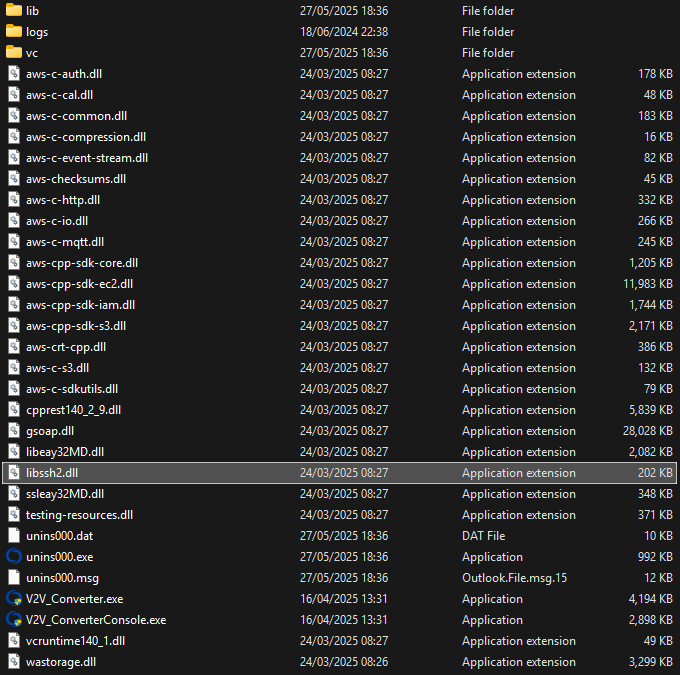
Task: Click the unins000.dat blank file icon
Action: tap(14, 535)
